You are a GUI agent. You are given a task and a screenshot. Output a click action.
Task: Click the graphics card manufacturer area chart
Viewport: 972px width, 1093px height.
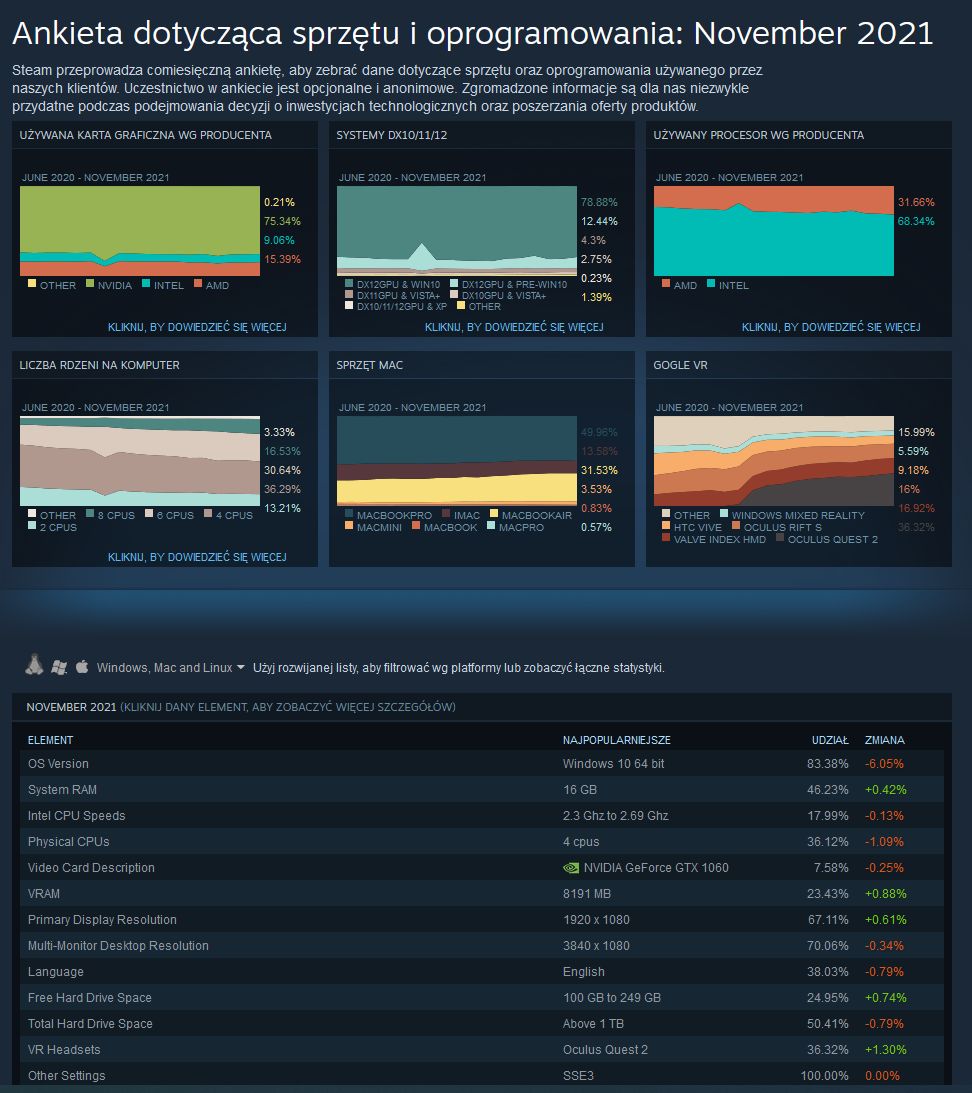(x=139, y=231)
